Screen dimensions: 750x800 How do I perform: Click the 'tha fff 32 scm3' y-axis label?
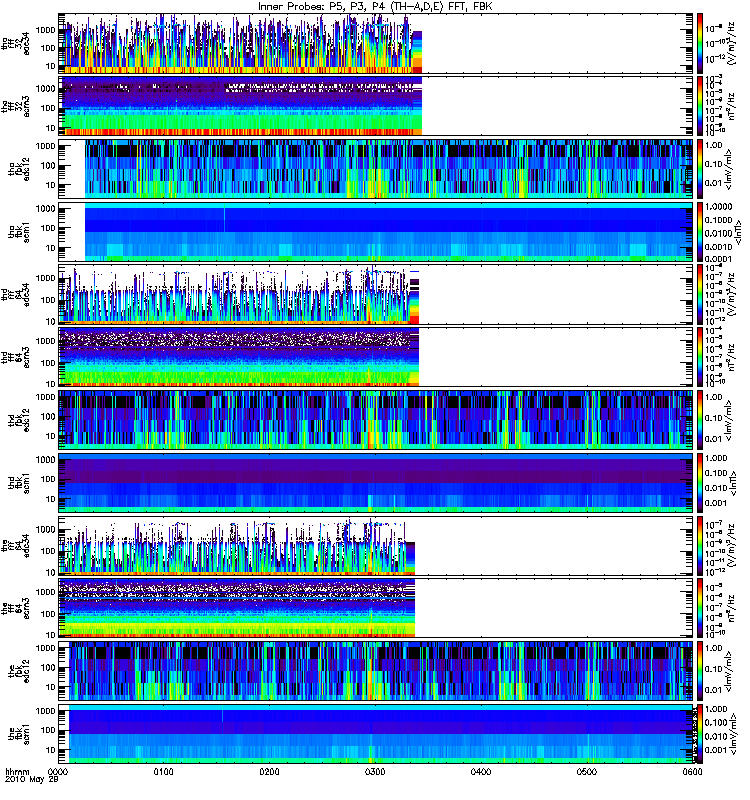15,106
